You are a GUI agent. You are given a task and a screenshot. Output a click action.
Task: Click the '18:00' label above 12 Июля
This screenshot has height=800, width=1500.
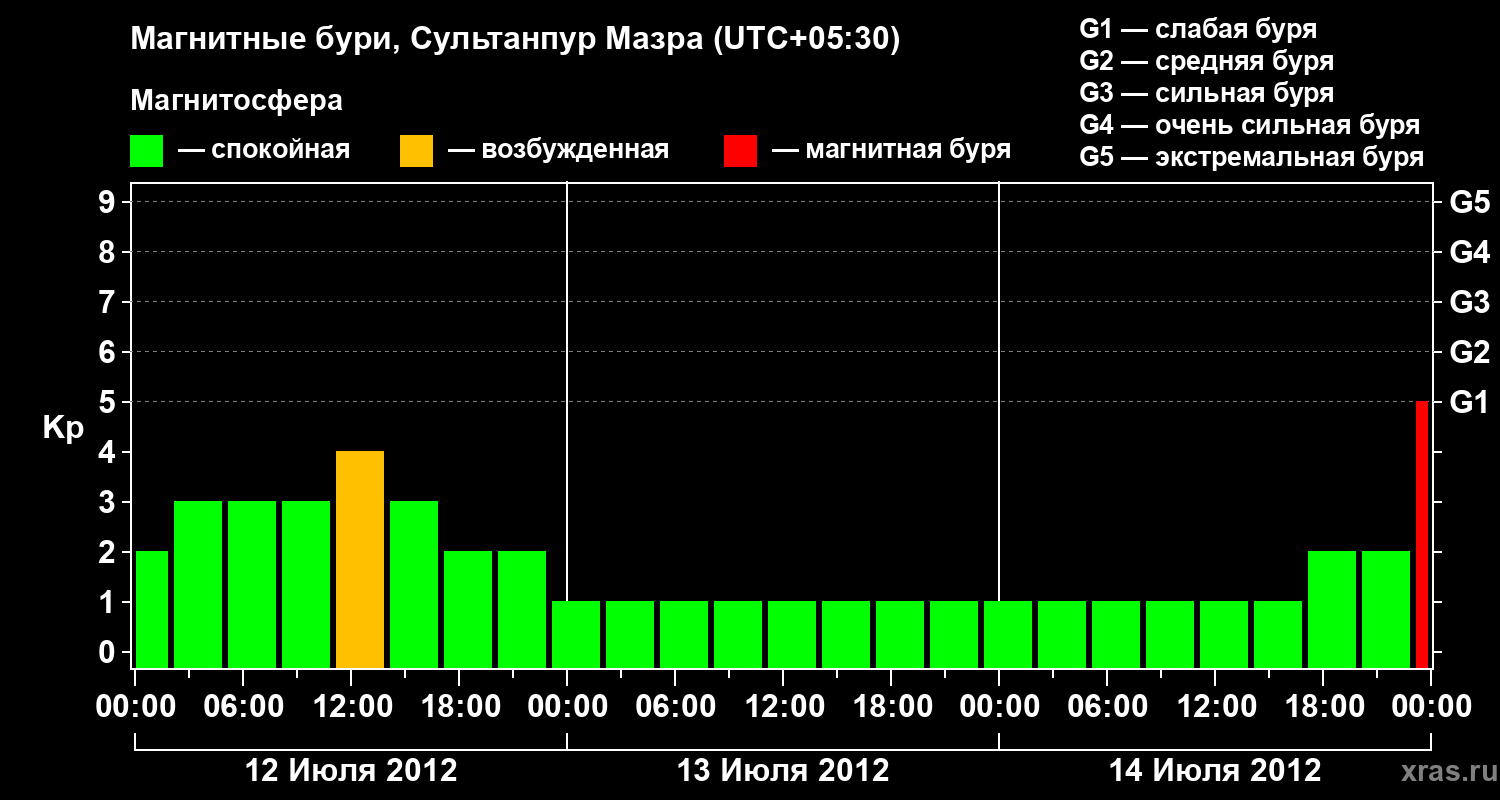pyautogui.click(x=459, y=707)
